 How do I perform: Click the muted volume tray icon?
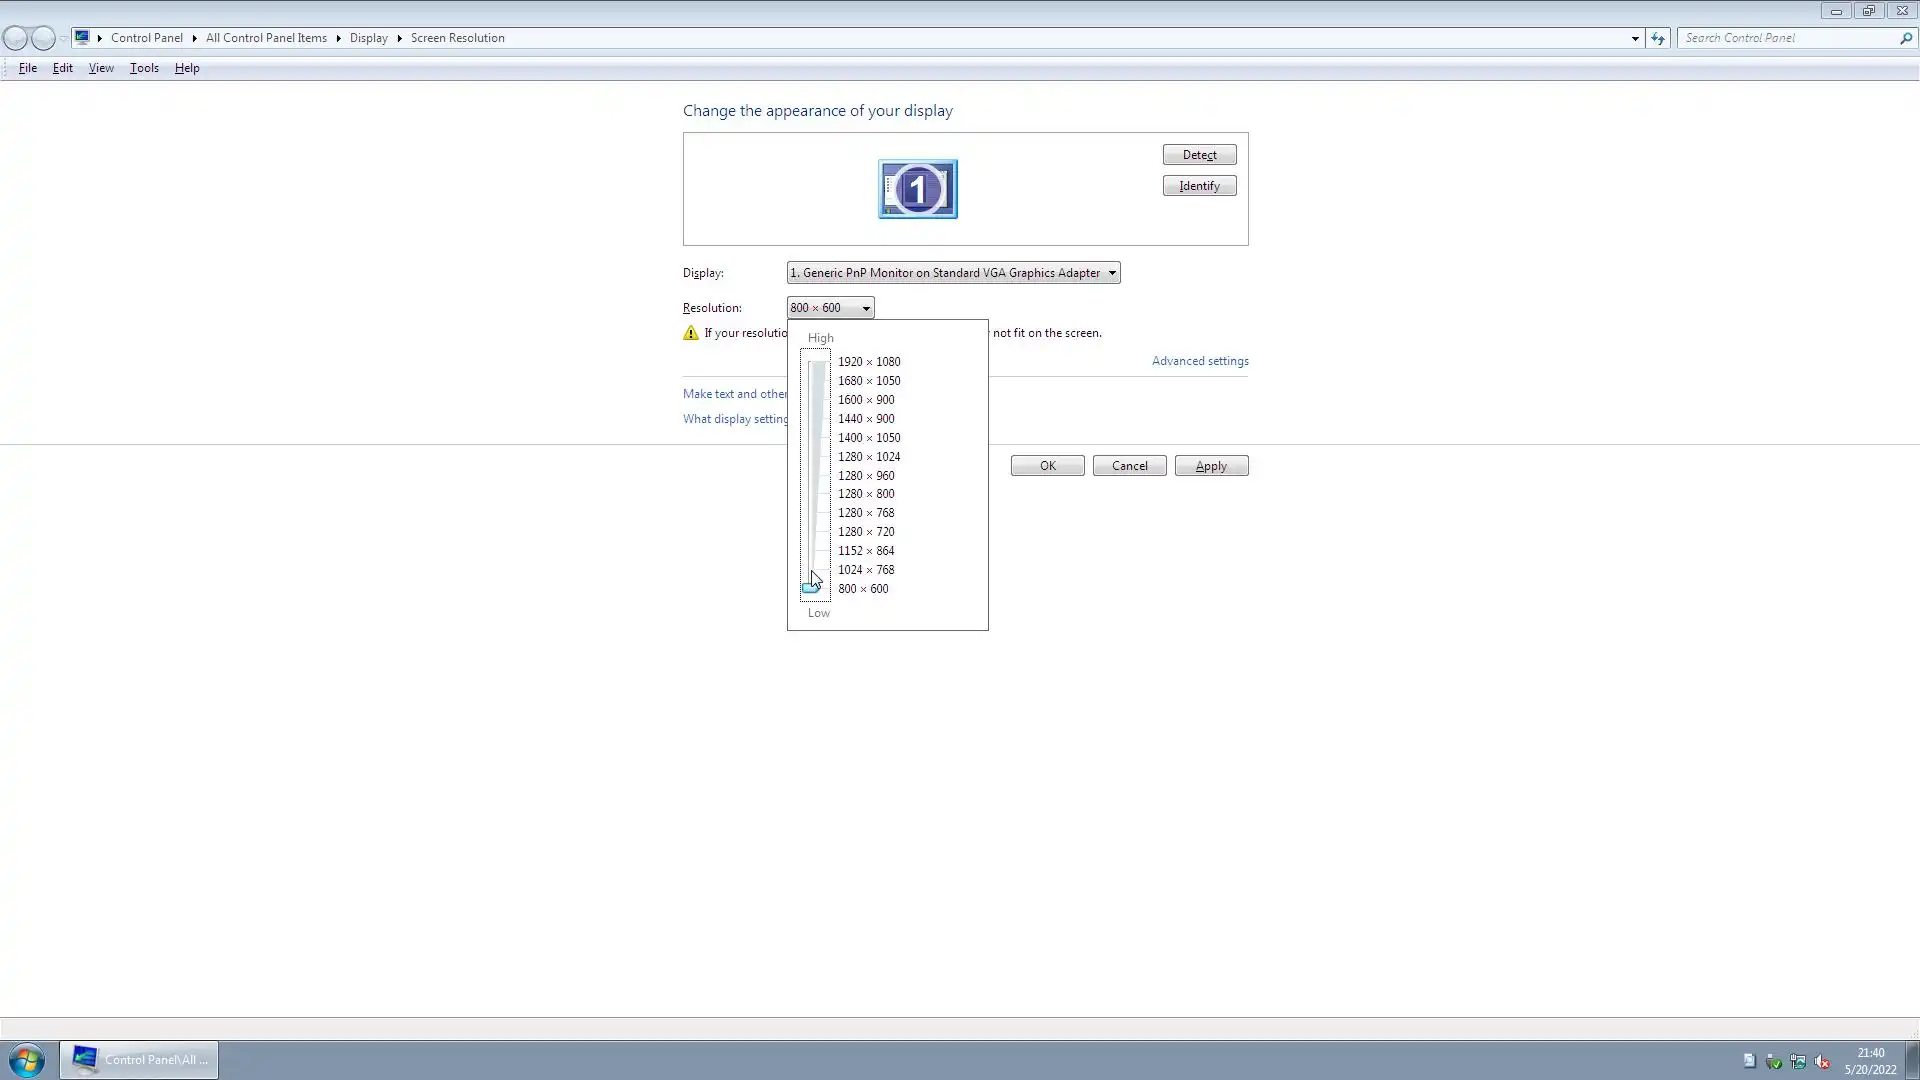click(1822, 1062)
